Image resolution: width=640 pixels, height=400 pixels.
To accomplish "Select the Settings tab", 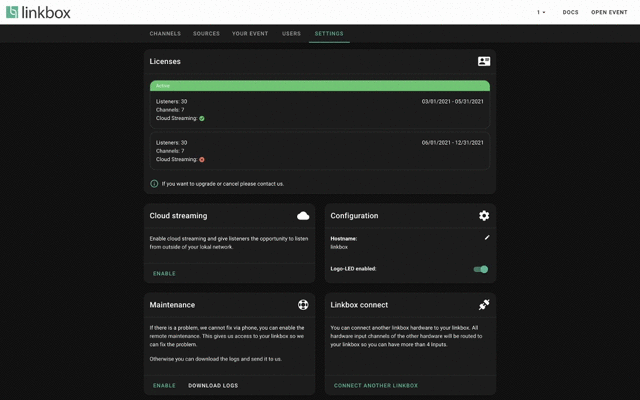I will pos(329,33).
